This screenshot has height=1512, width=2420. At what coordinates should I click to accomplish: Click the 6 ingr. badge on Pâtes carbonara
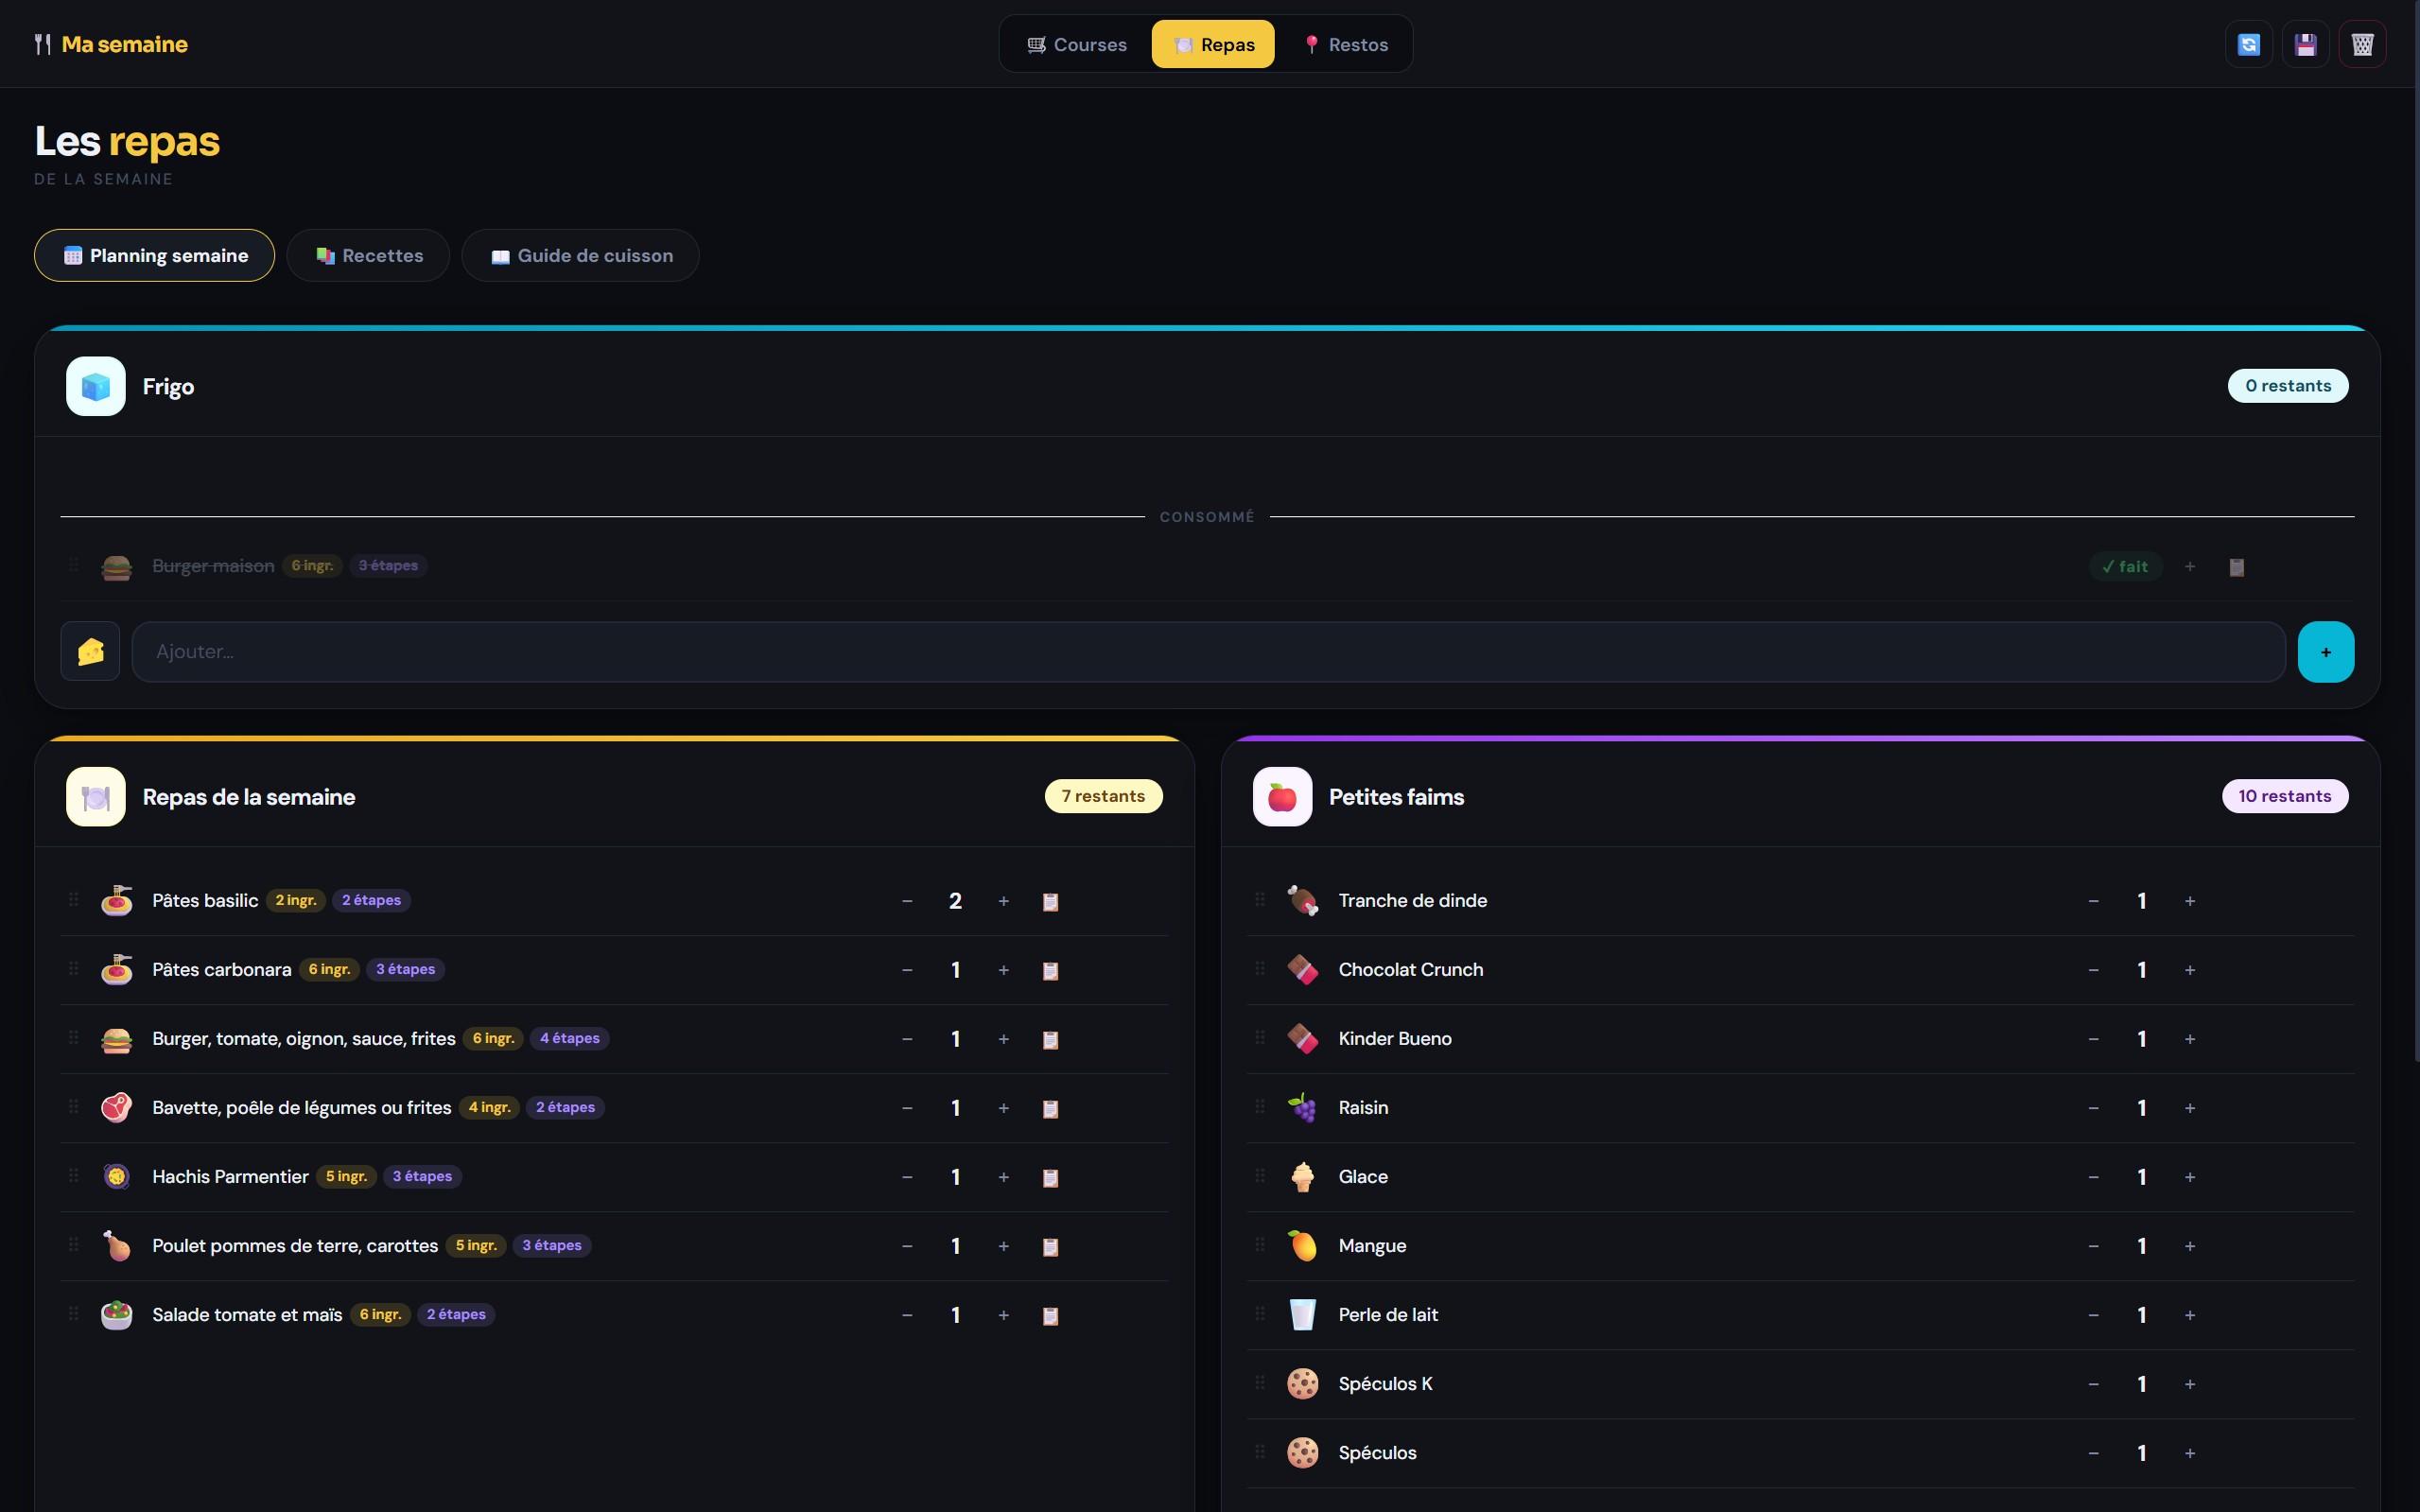pyautogui.click(x=329, y=970)
